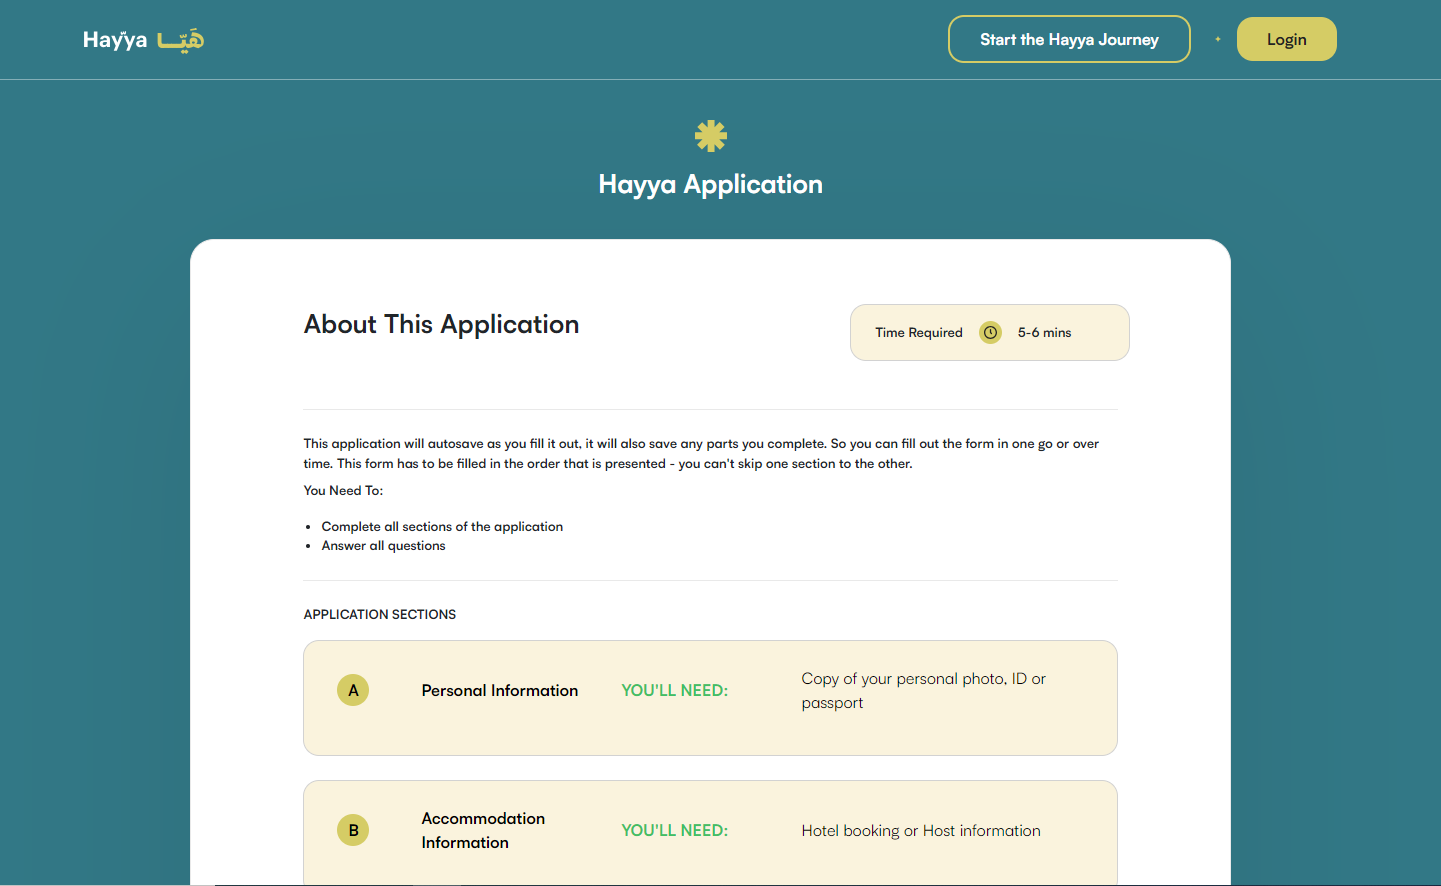This screenshot has height=886, width=1441.
Task: Open the Accommodation Information section title
Action: click(483, 830)
